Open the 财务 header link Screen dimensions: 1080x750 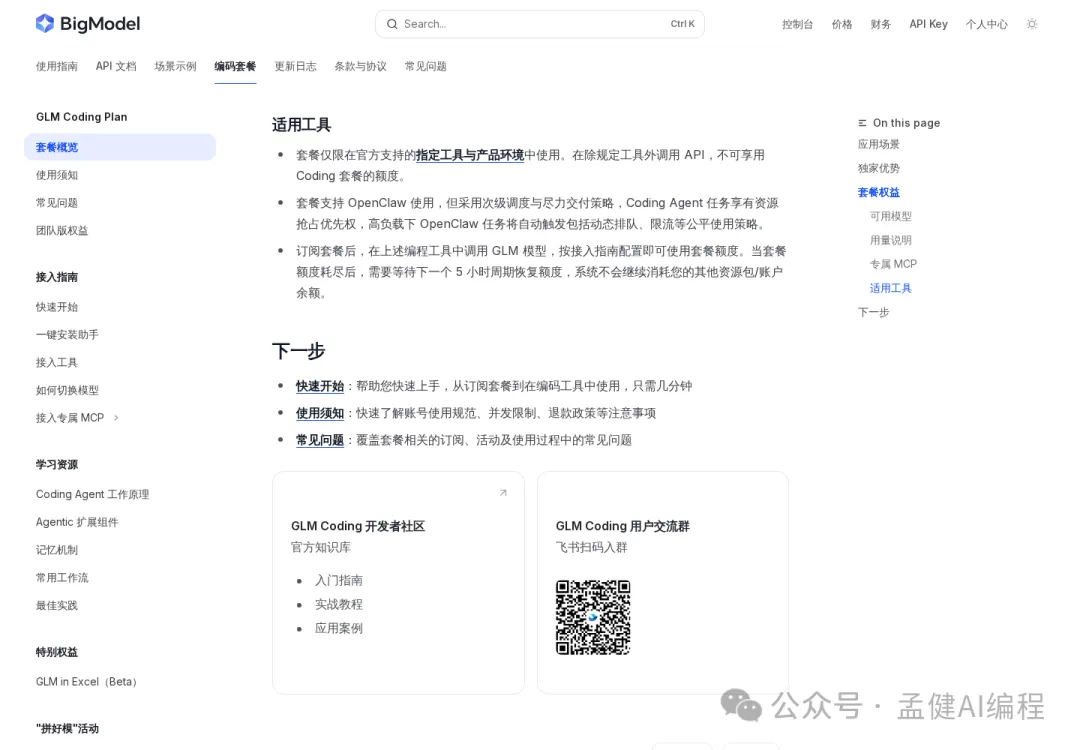tap(880, 24)
